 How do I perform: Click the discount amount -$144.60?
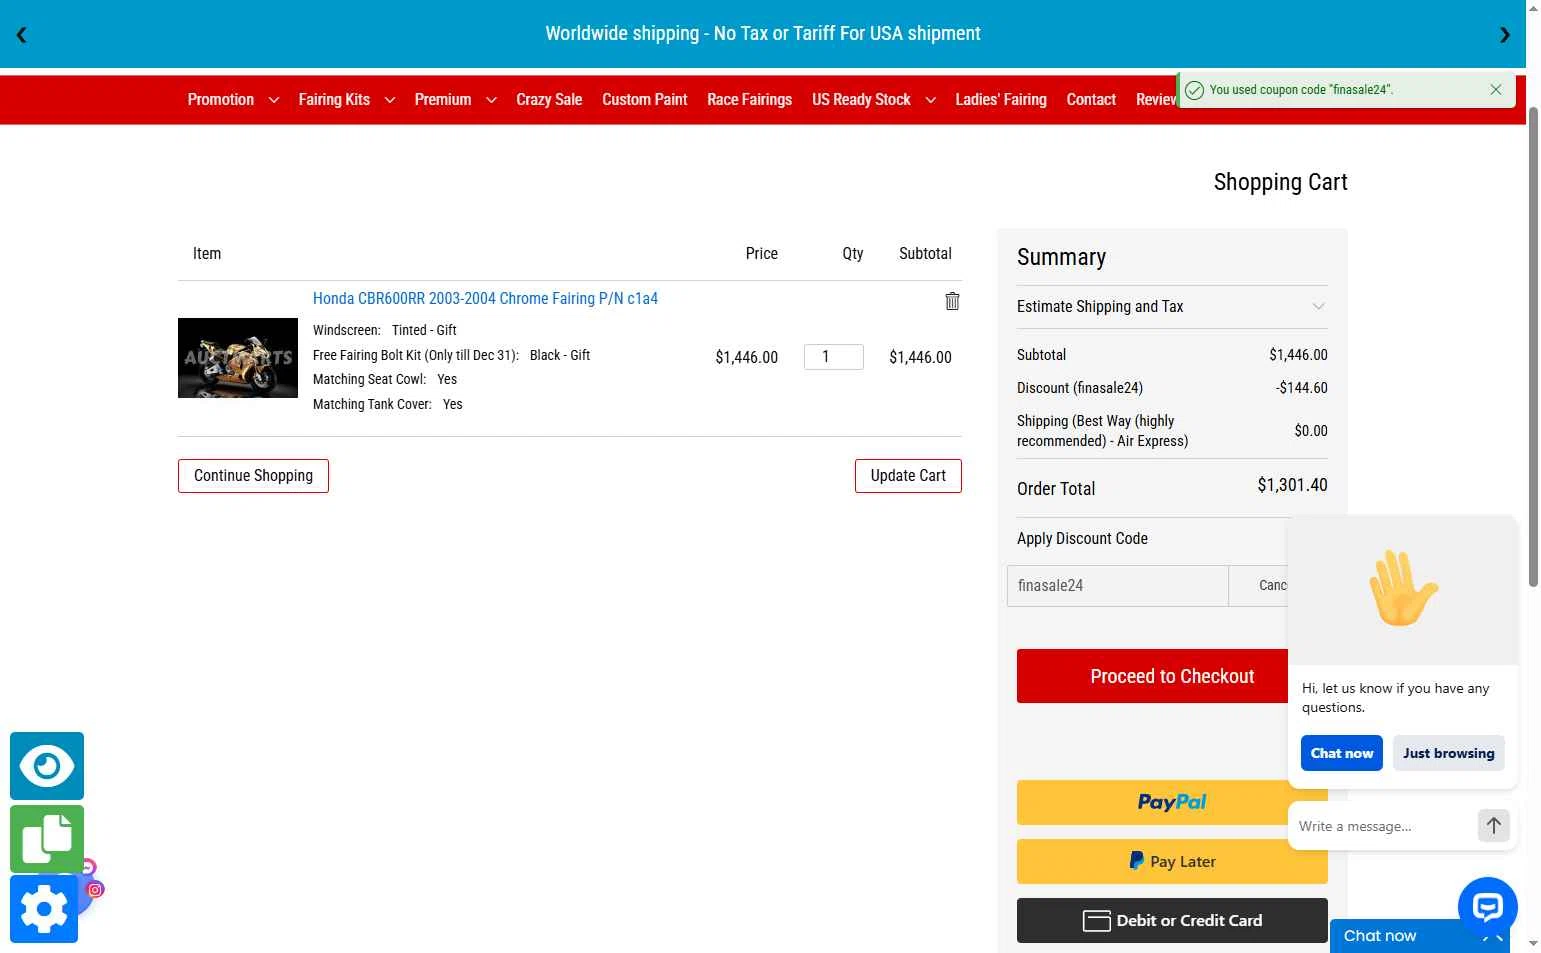[x=1301, y=388]
